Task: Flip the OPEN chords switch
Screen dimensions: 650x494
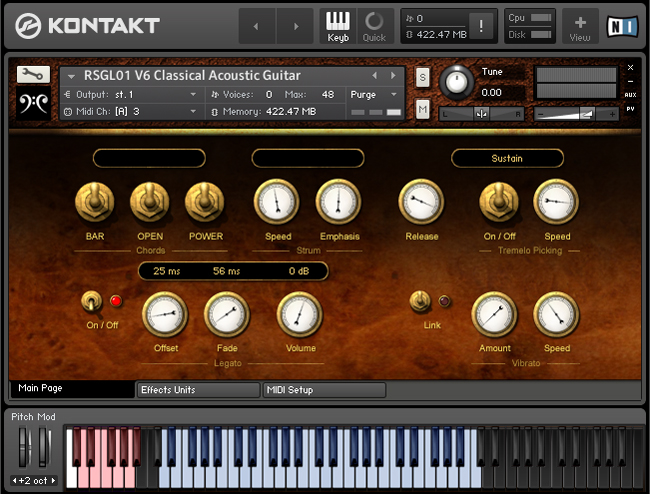Action: (150, 202)
